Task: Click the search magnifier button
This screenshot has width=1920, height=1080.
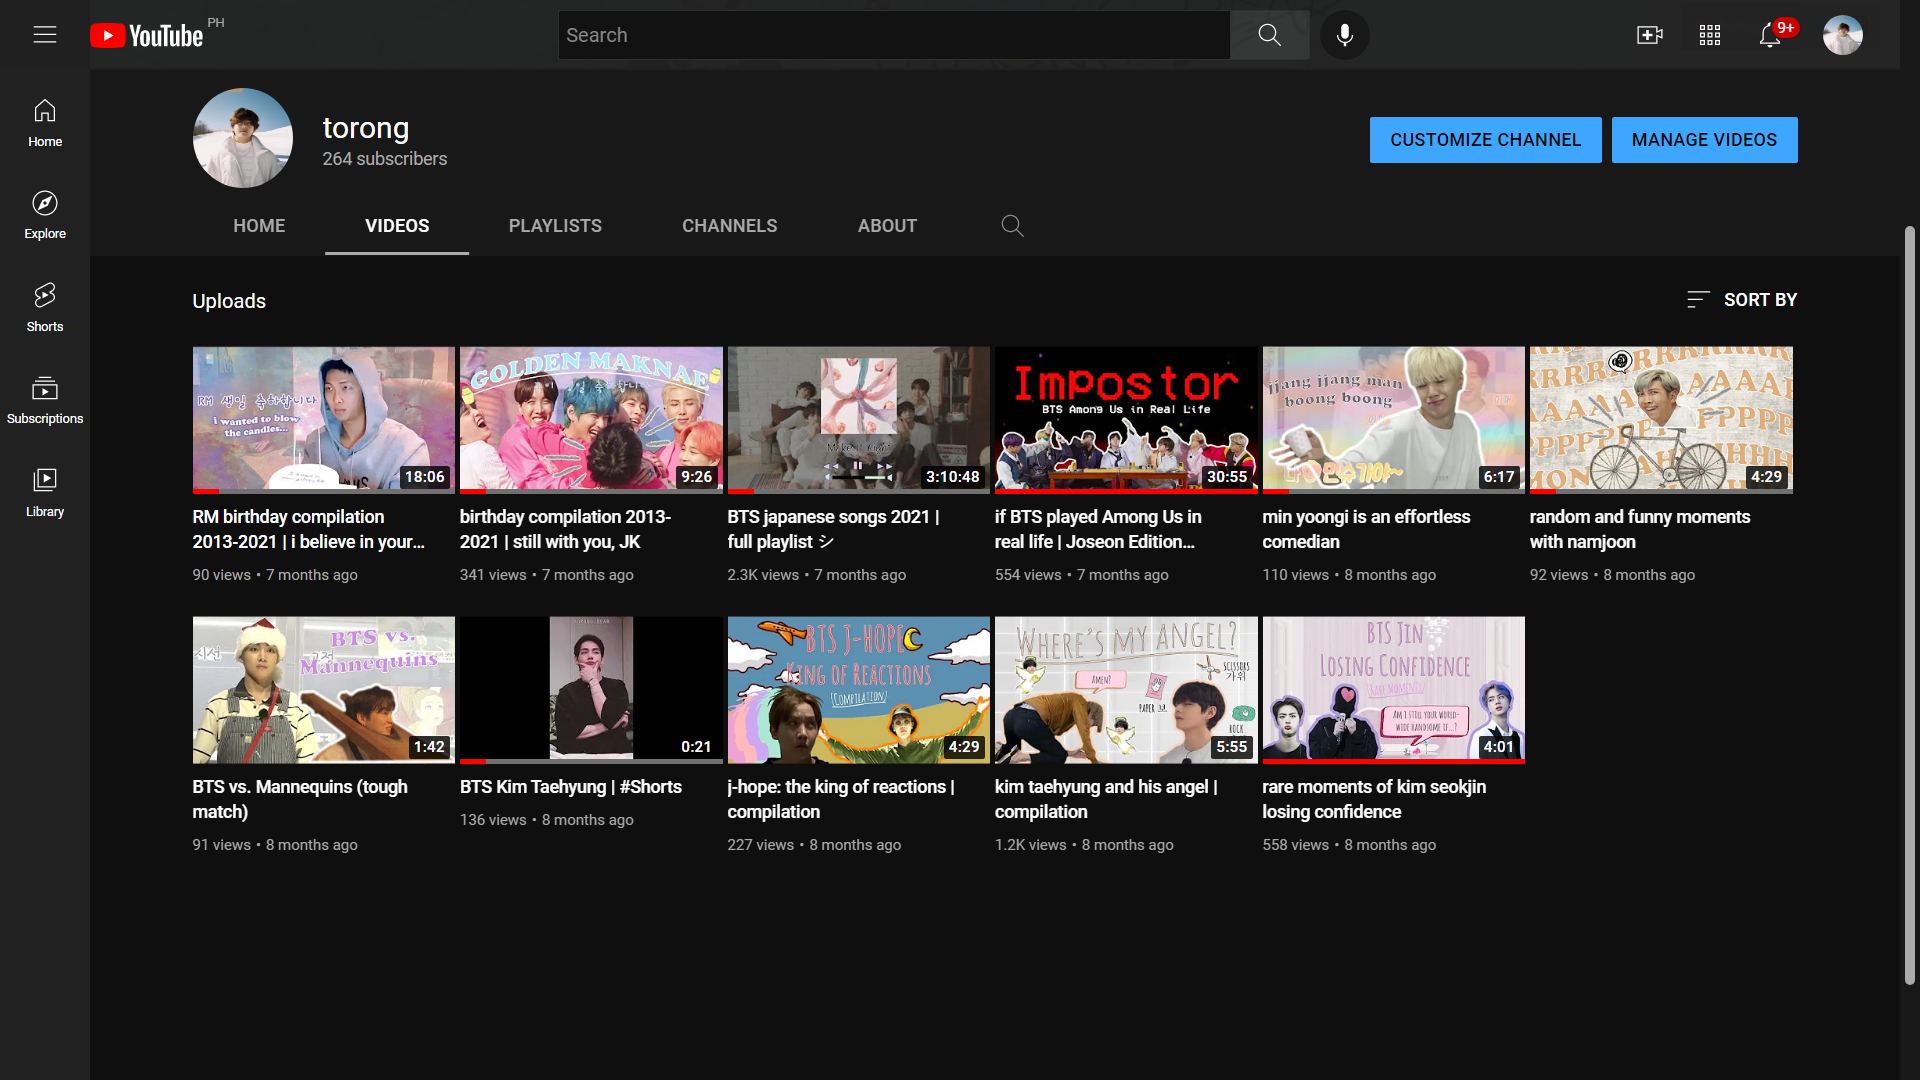Action: 1269,35
